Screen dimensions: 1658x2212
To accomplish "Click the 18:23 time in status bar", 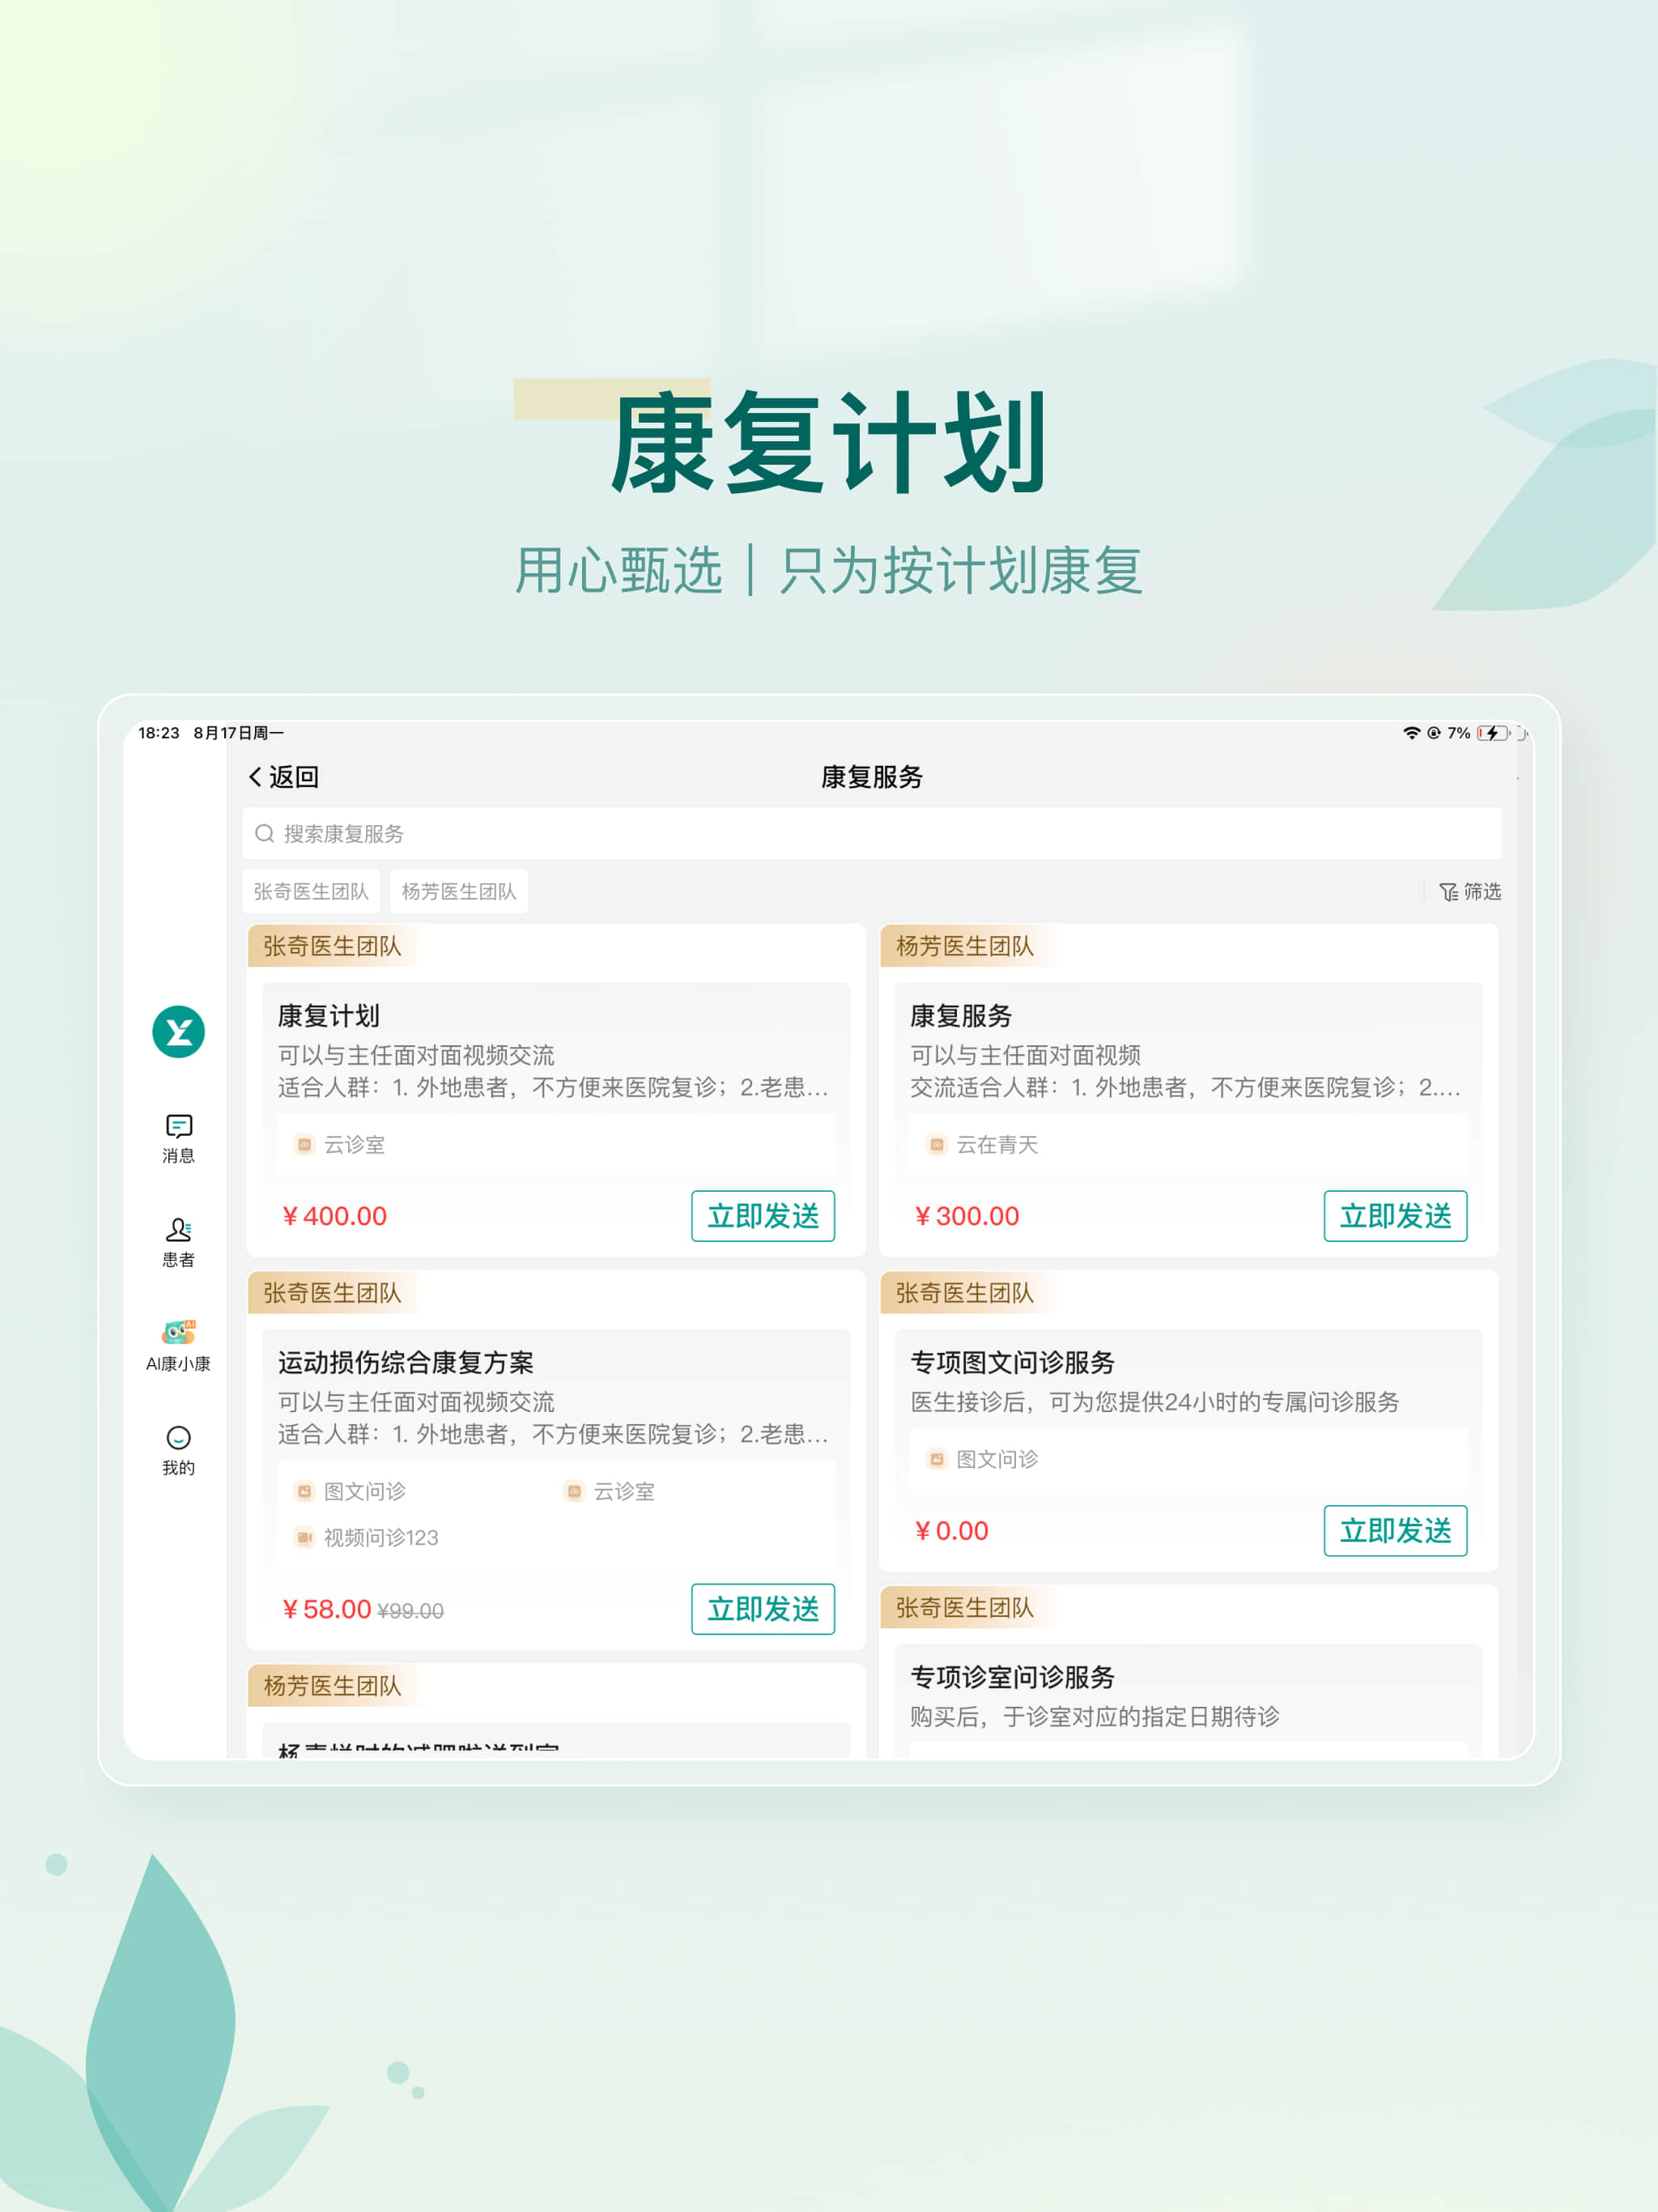I will tap(158, 733).
